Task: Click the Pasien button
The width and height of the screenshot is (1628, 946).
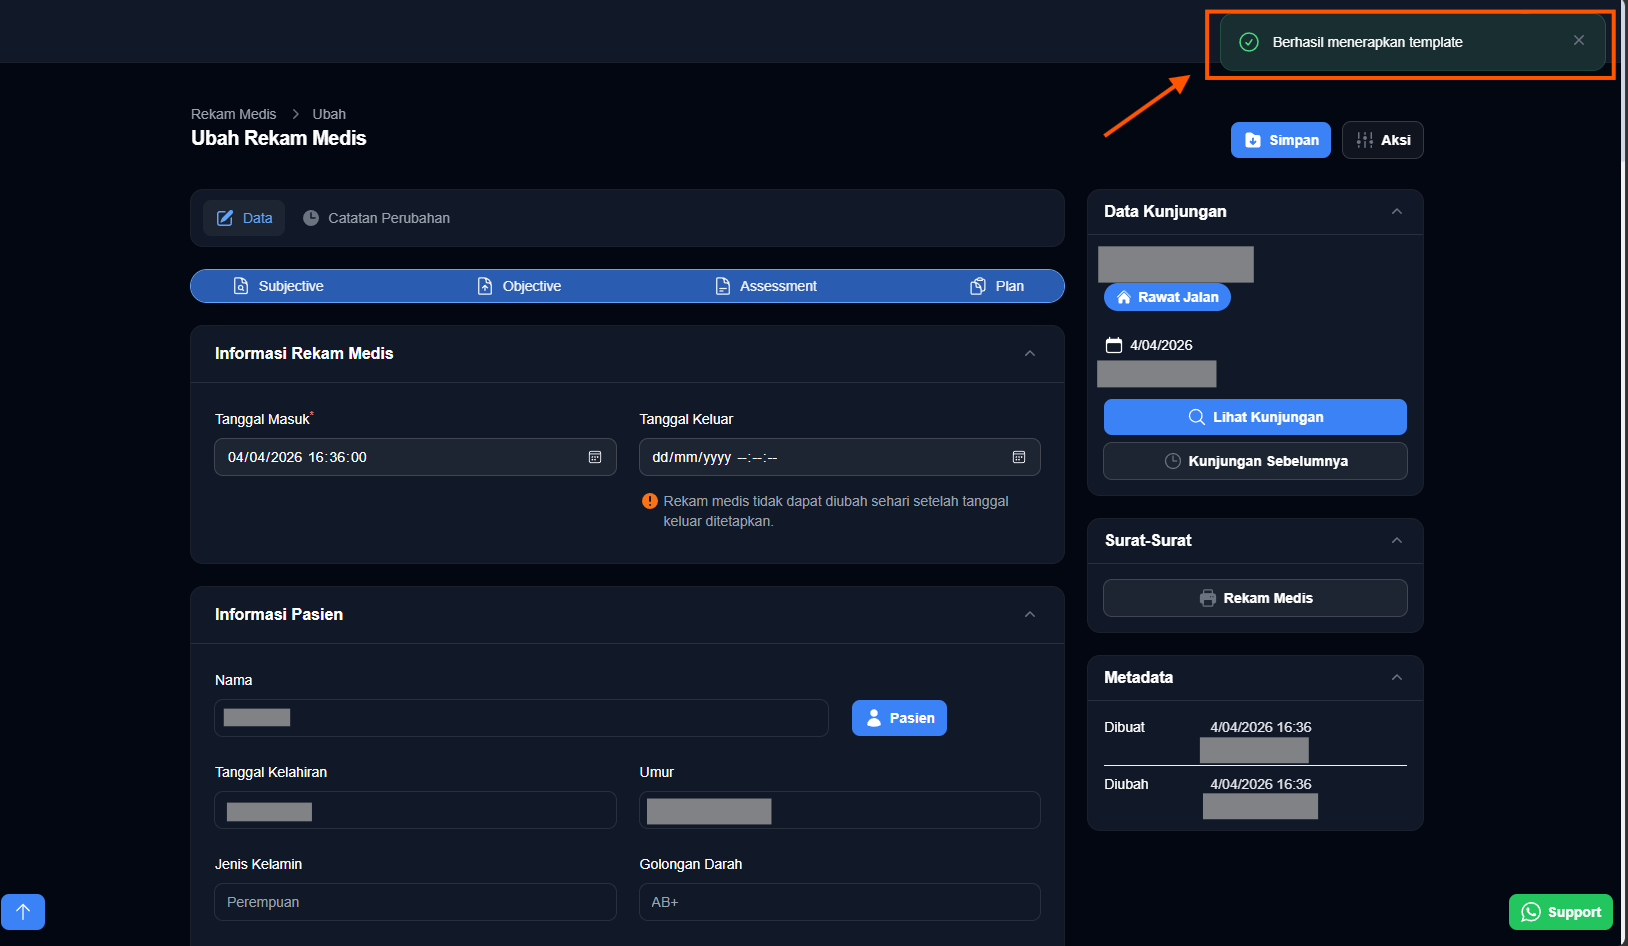Action: click(899, 718)
